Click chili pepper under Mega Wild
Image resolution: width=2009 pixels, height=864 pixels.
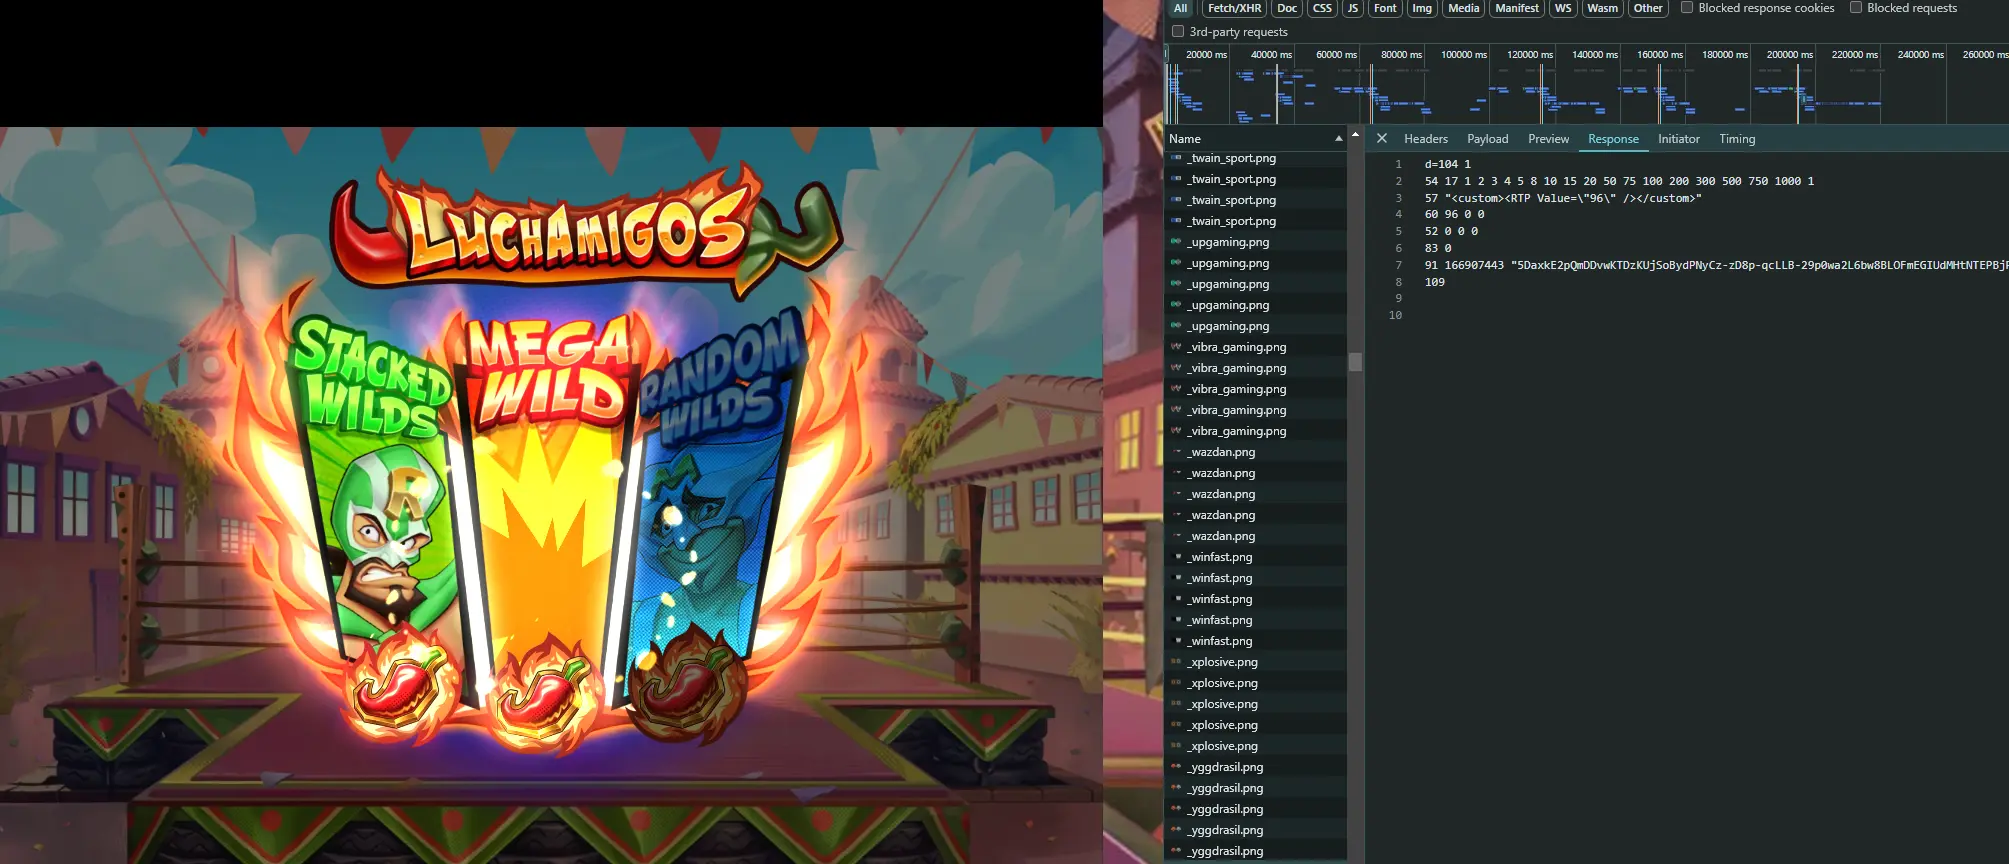coord(544,698)
